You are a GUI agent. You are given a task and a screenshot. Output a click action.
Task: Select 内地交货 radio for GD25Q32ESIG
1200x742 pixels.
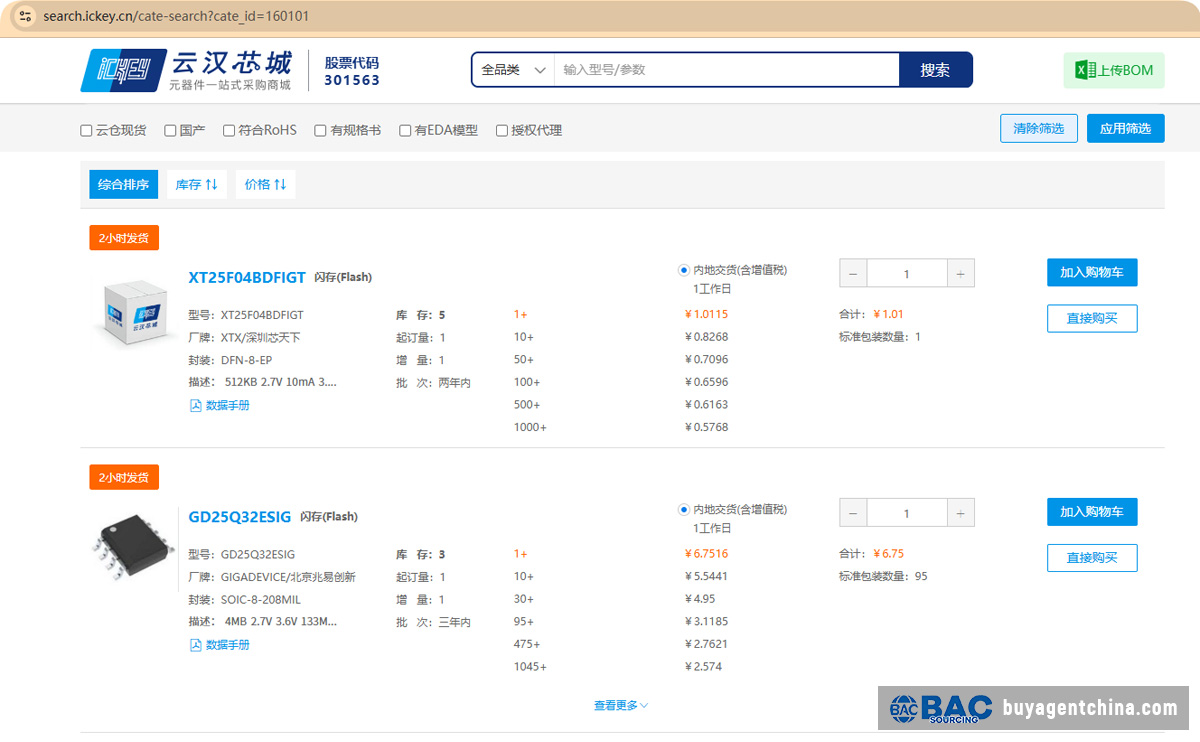[684, 509]
